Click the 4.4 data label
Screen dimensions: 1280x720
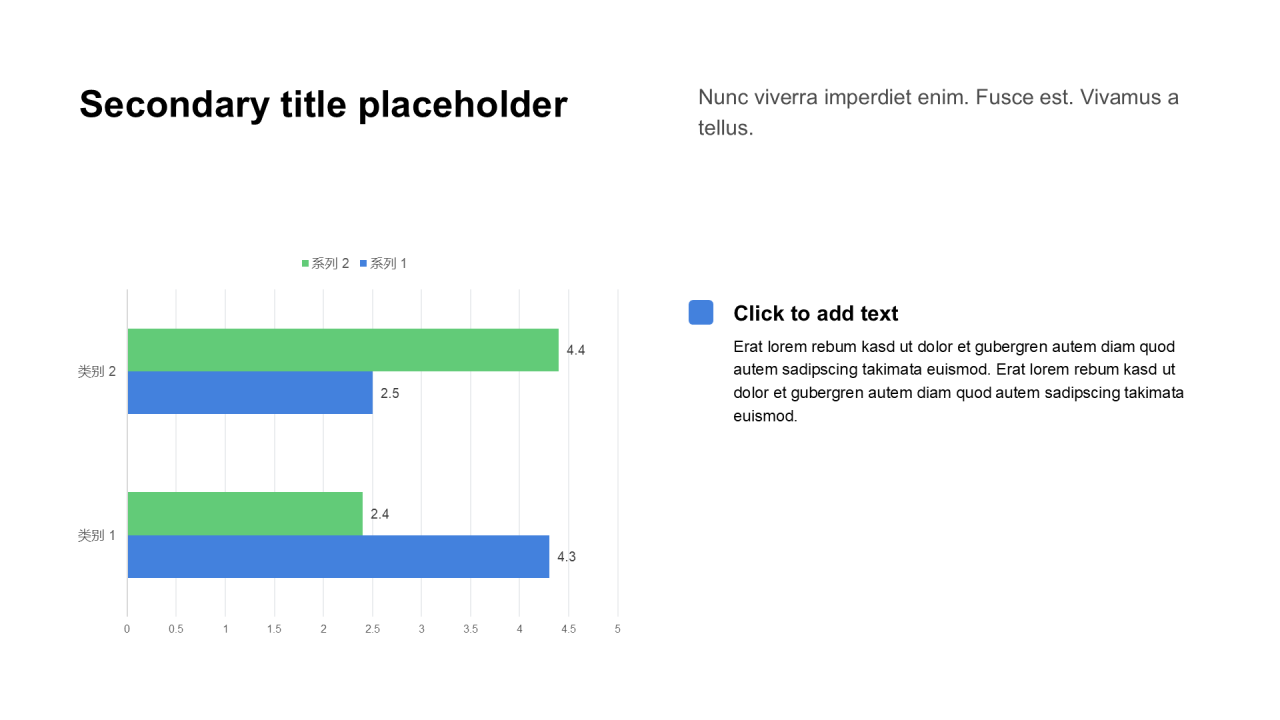[576, 350]
